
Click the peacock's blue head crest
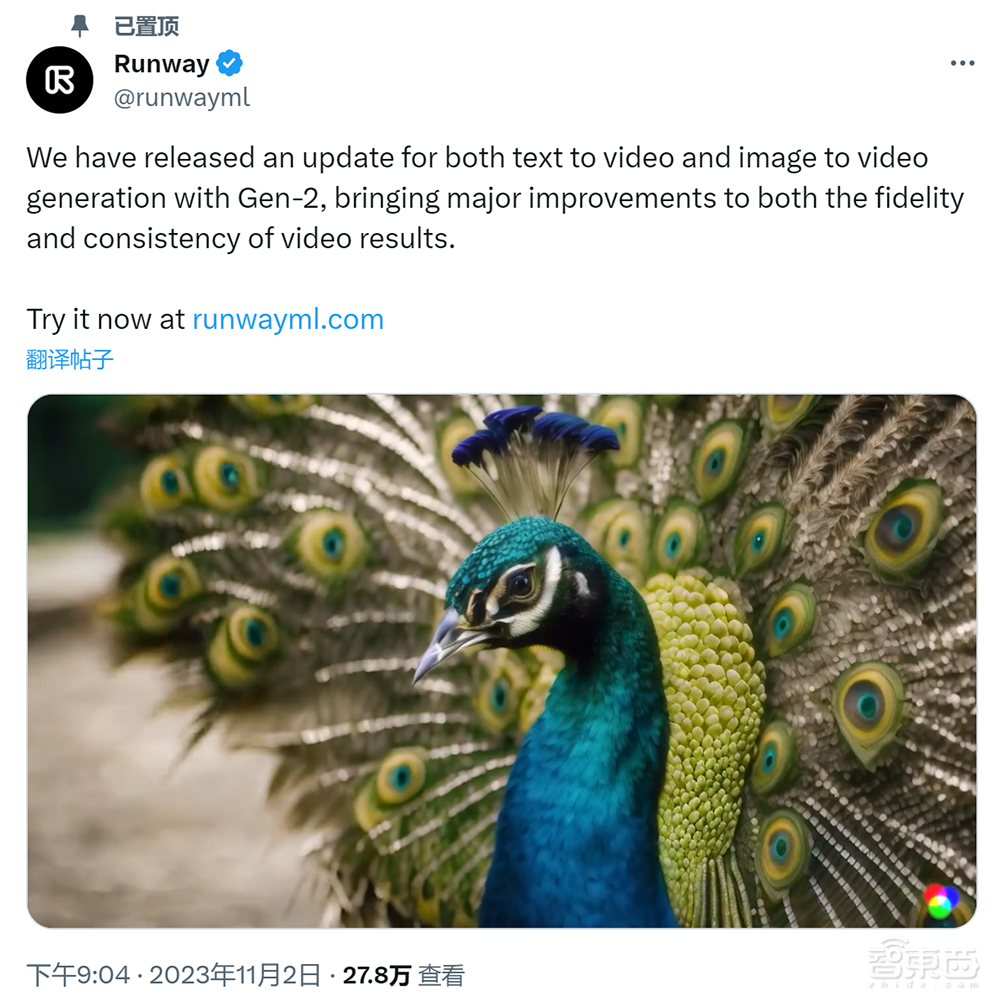coord(535,432)
